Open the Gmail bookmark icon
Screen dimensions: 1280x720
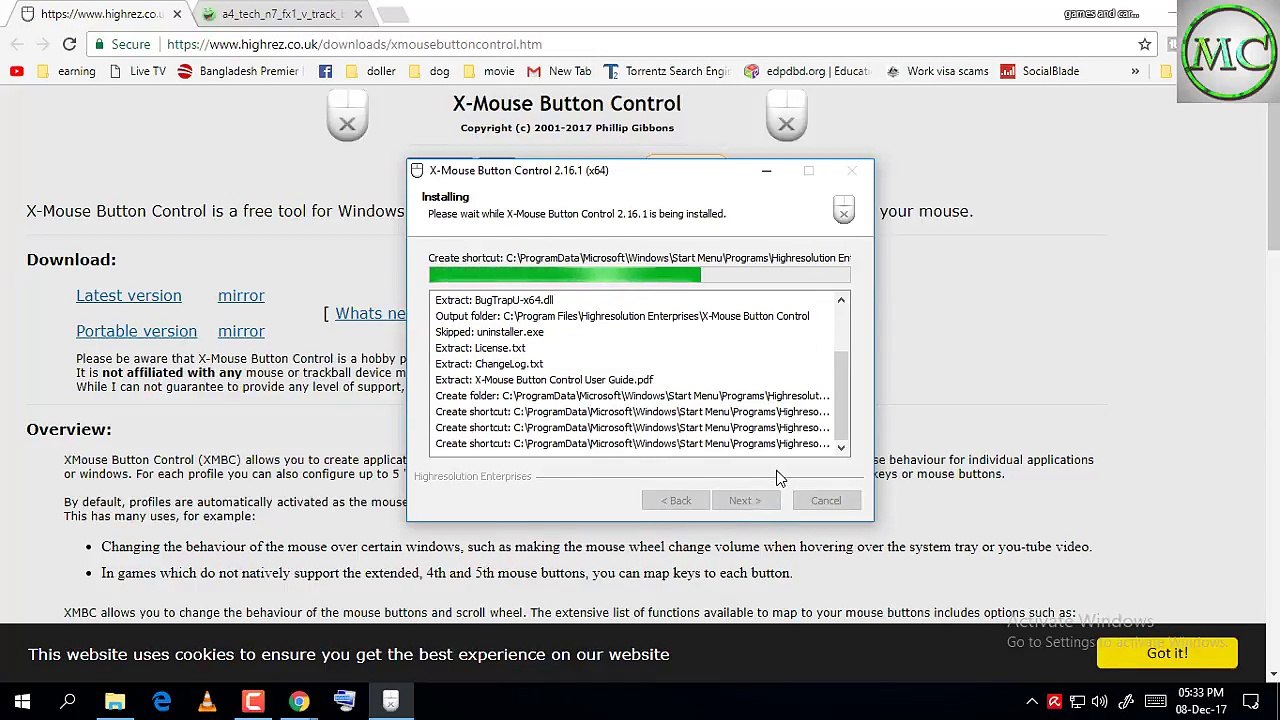tap(533, 71)
